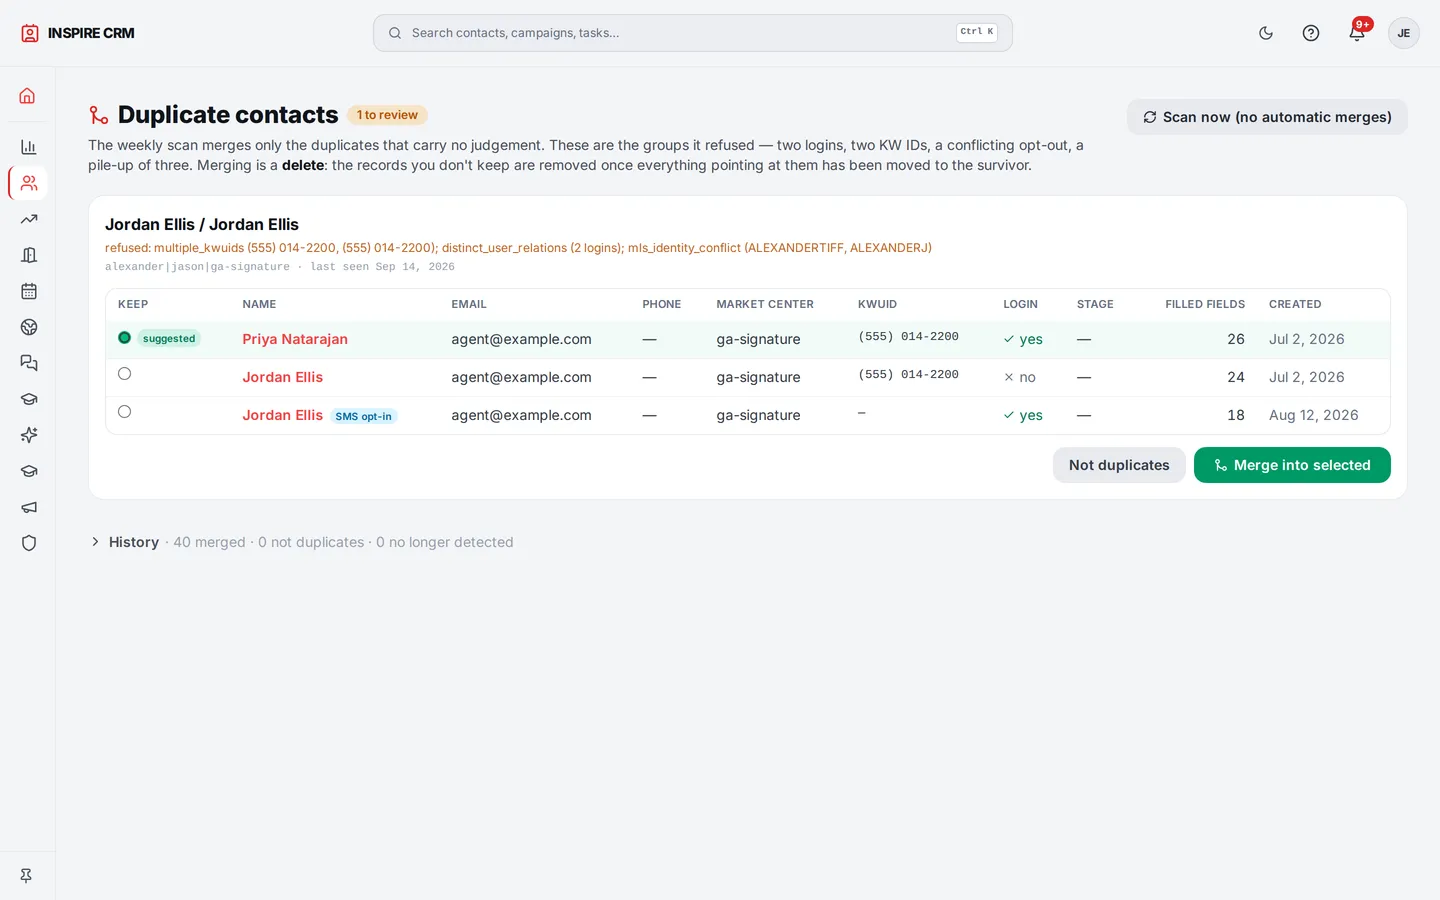This screenshot has height=900, width=1440.
Task: Click the Not duplicates button
Action: tap(1119, 465)
